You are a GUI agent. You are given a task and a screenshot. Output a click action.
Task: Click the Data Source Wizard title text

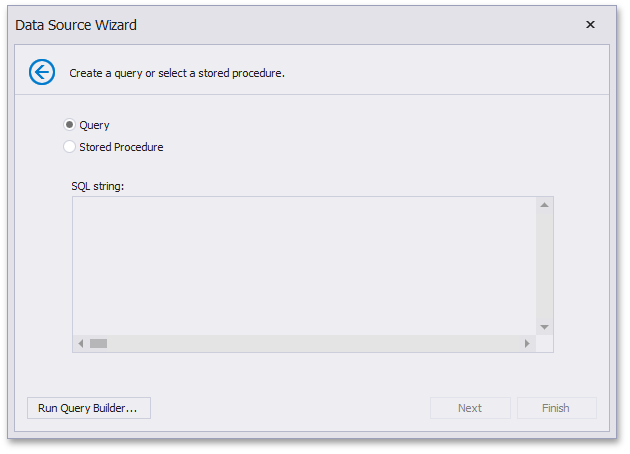[x=76, y=25]
